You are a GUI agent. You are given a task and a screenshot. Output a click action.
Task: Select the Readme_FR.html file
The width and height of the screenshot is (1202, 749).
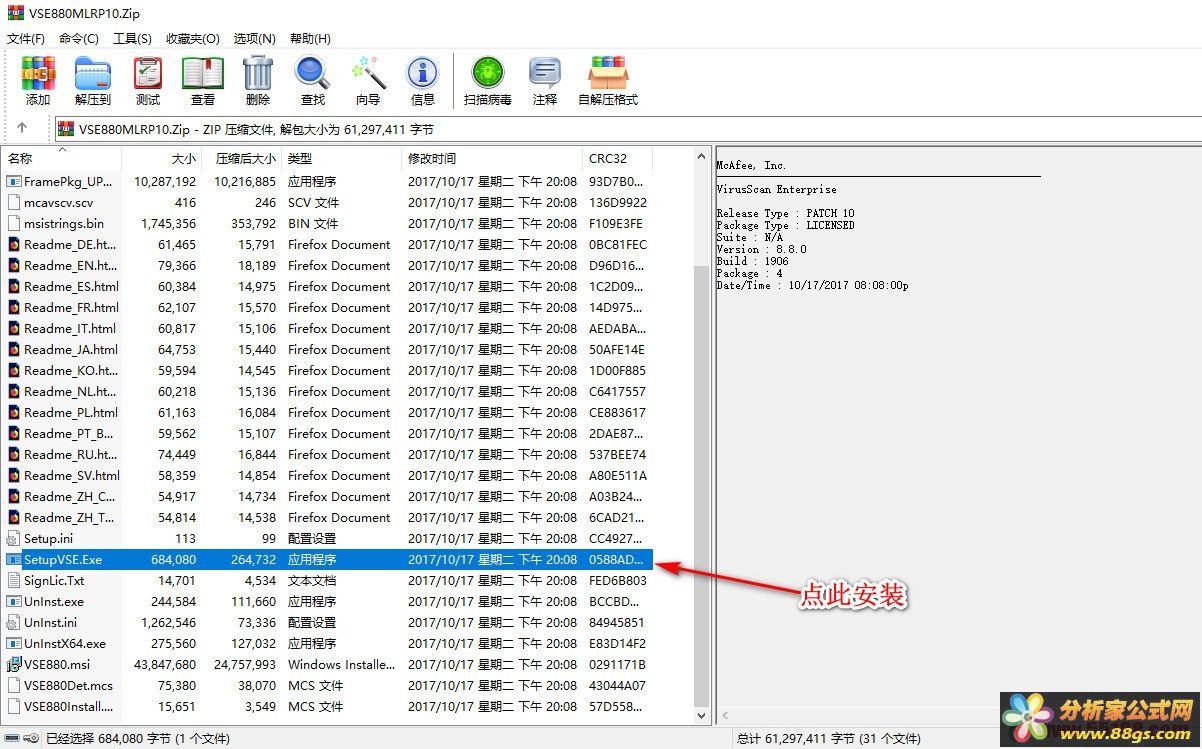(71, 307)
